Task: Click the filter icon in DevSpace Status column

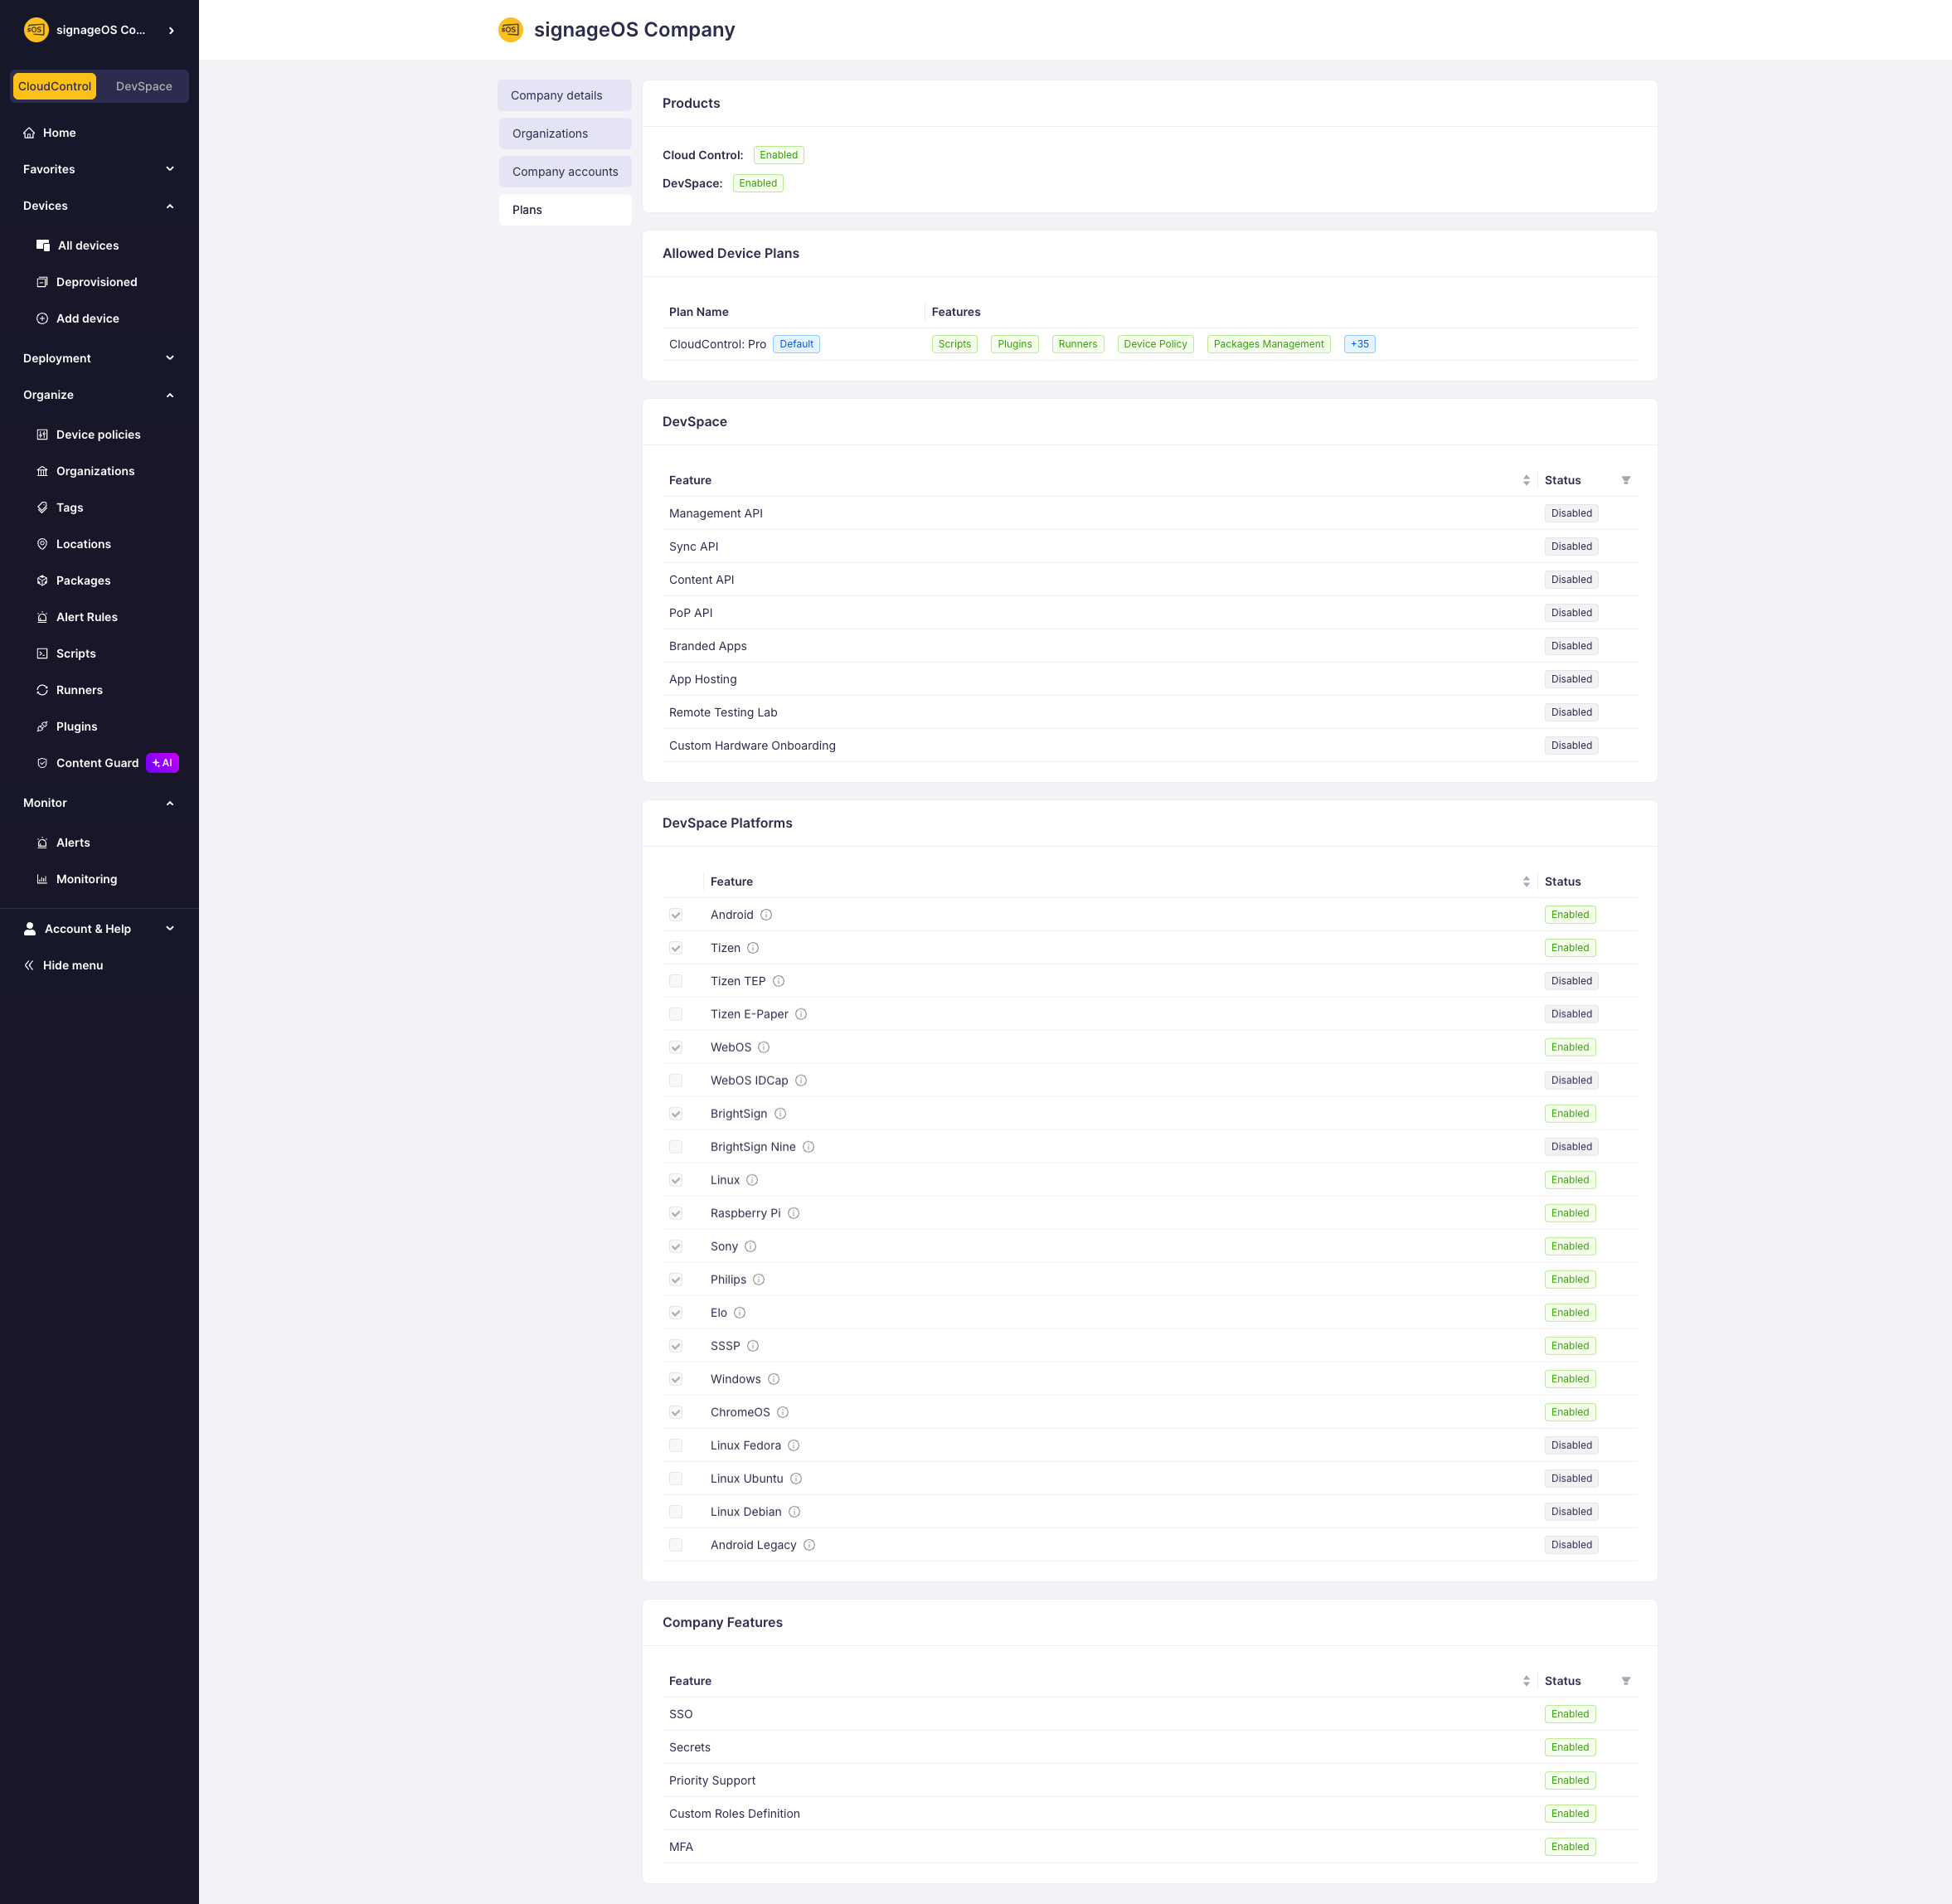Action: pyautogui.click(x=1627, y=480)
